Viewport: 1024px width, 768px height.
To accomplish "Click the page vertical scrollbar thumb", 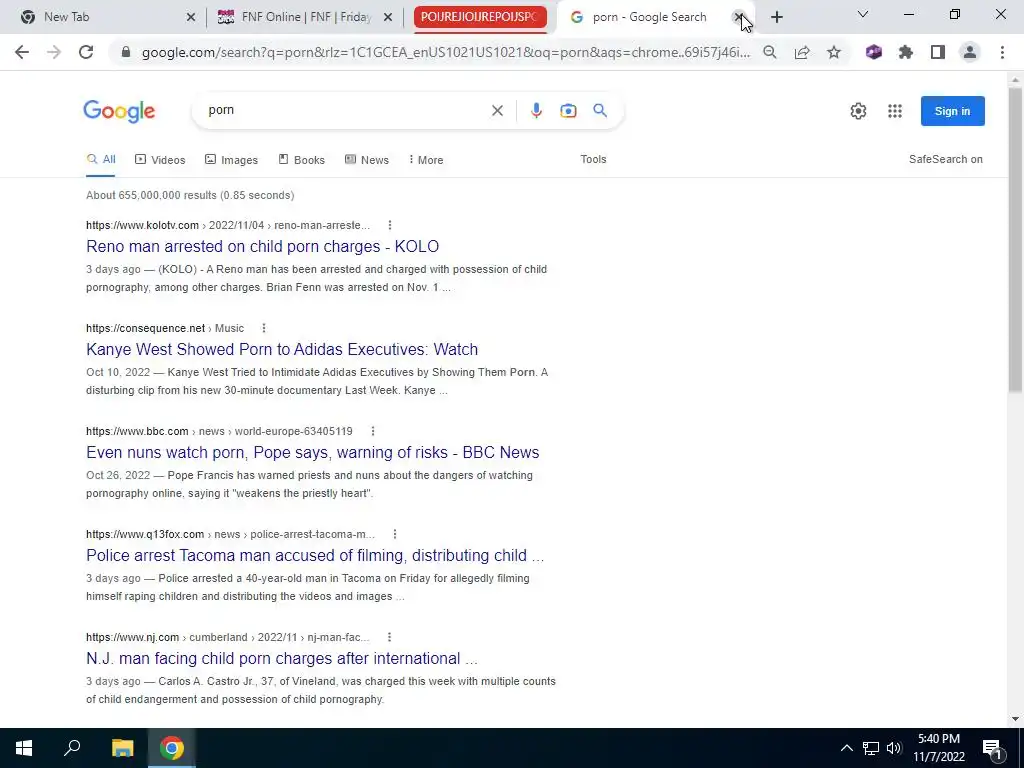I will (x=1015, y=238).
